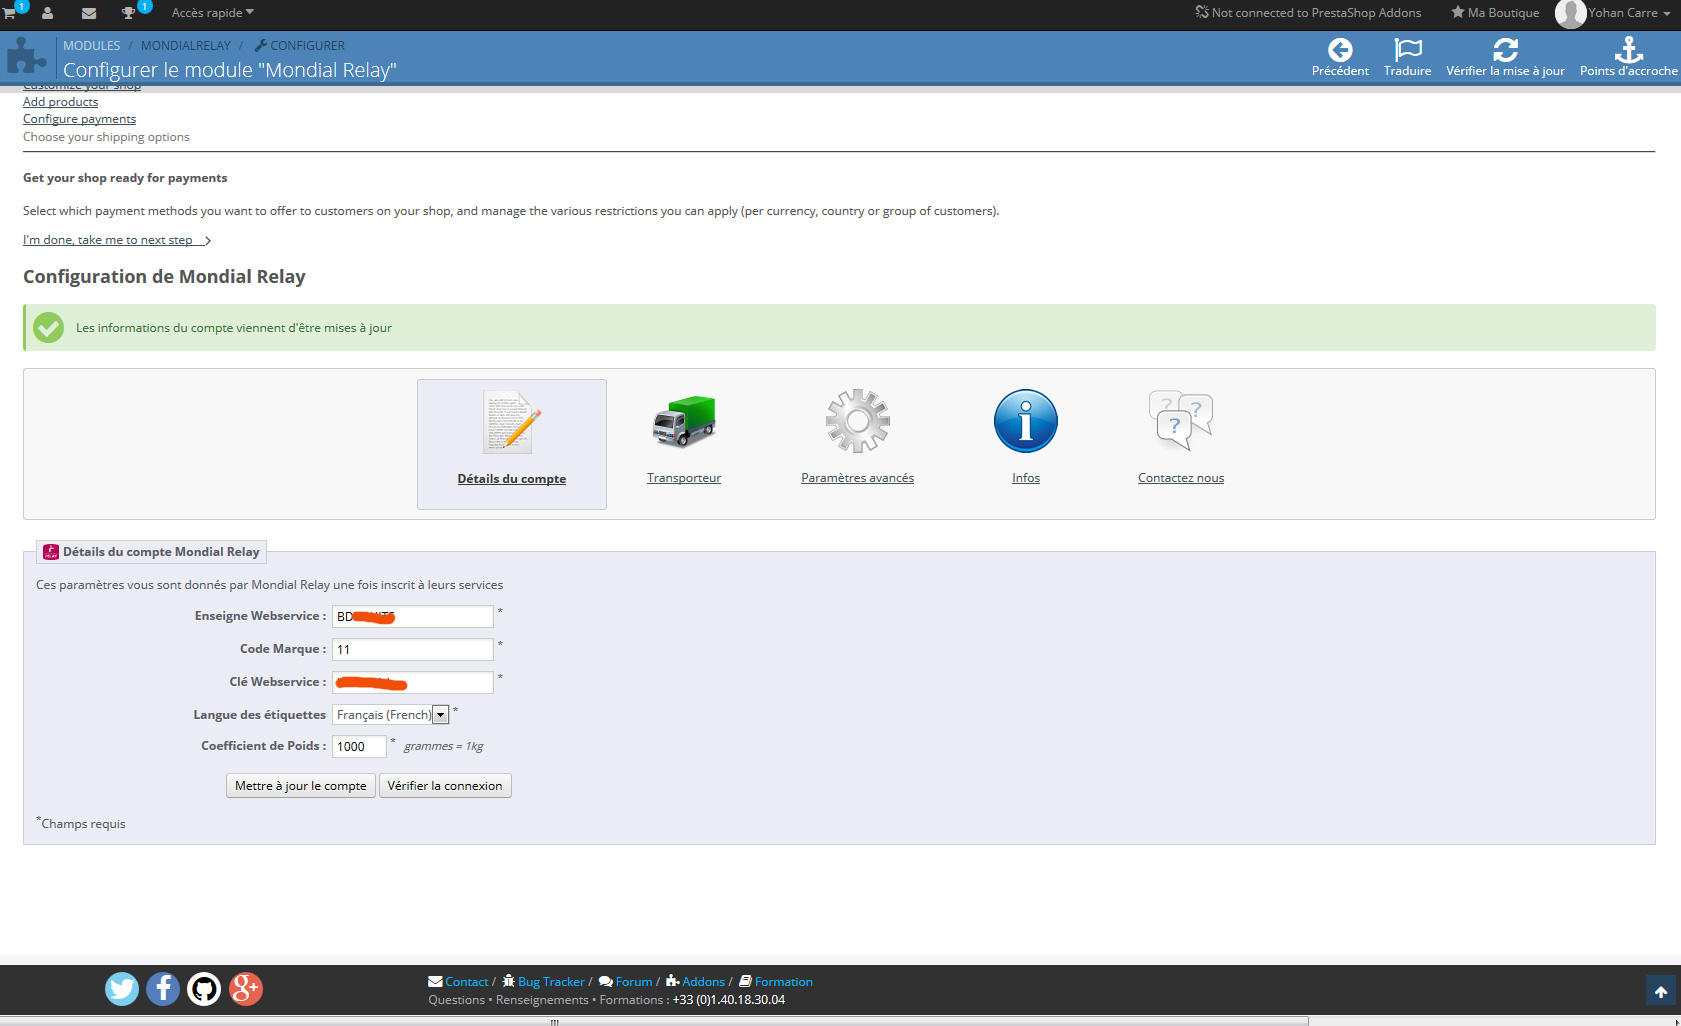Click Vérifier la mise à jour refresh button
This screenshot has height=1026, width=1681.
(x=1505, y=57)
